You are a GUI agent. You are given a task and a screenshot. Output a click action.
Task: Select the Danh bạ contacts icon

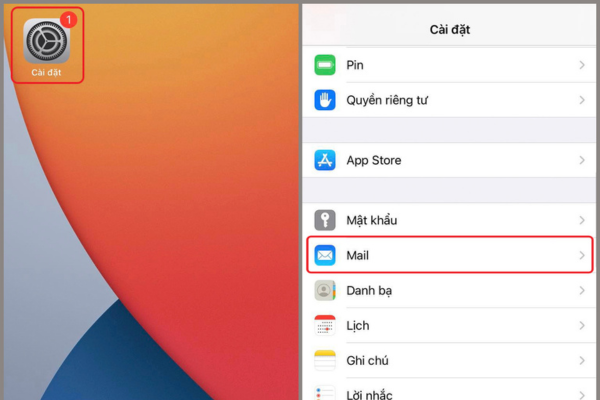325,291
